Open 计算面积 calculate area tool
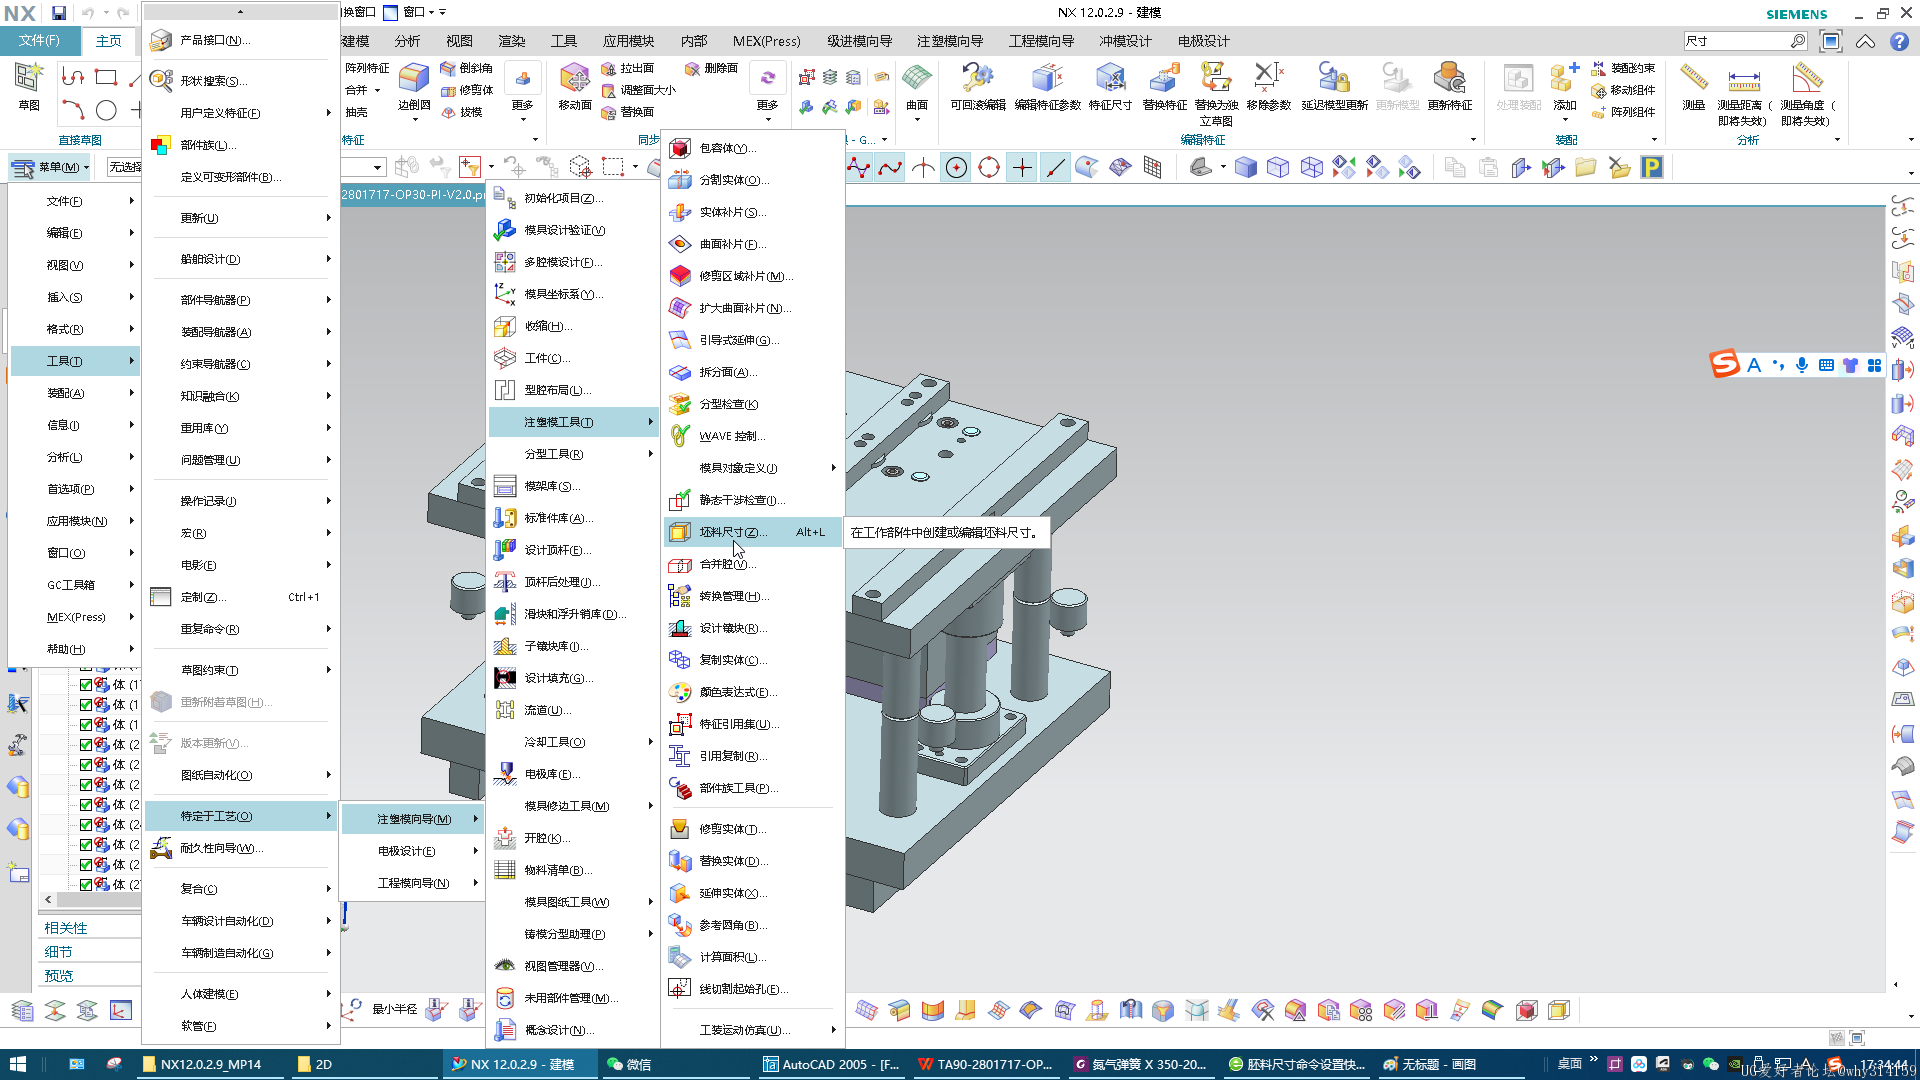Screen dimensions: 1920x1083 click(752, 957)
